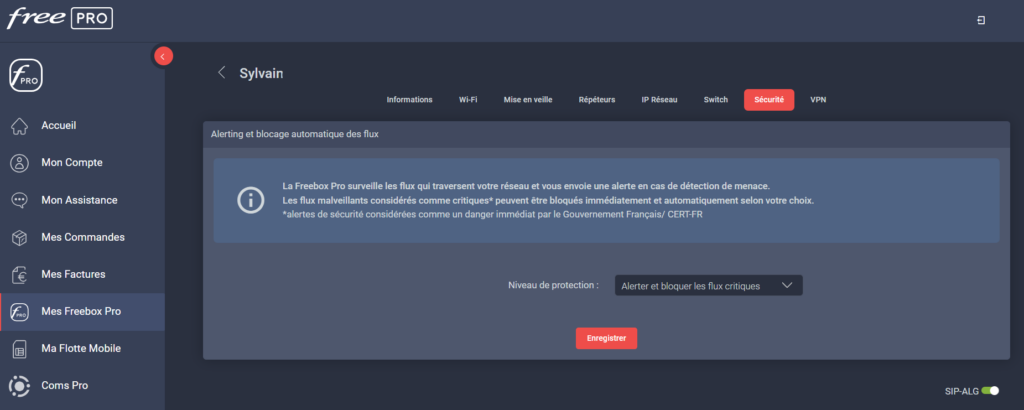Viewport: 1024px width, 410px height.
Task: Switch to the Wi-Fi tab
Action: click(x=468, y=100)
